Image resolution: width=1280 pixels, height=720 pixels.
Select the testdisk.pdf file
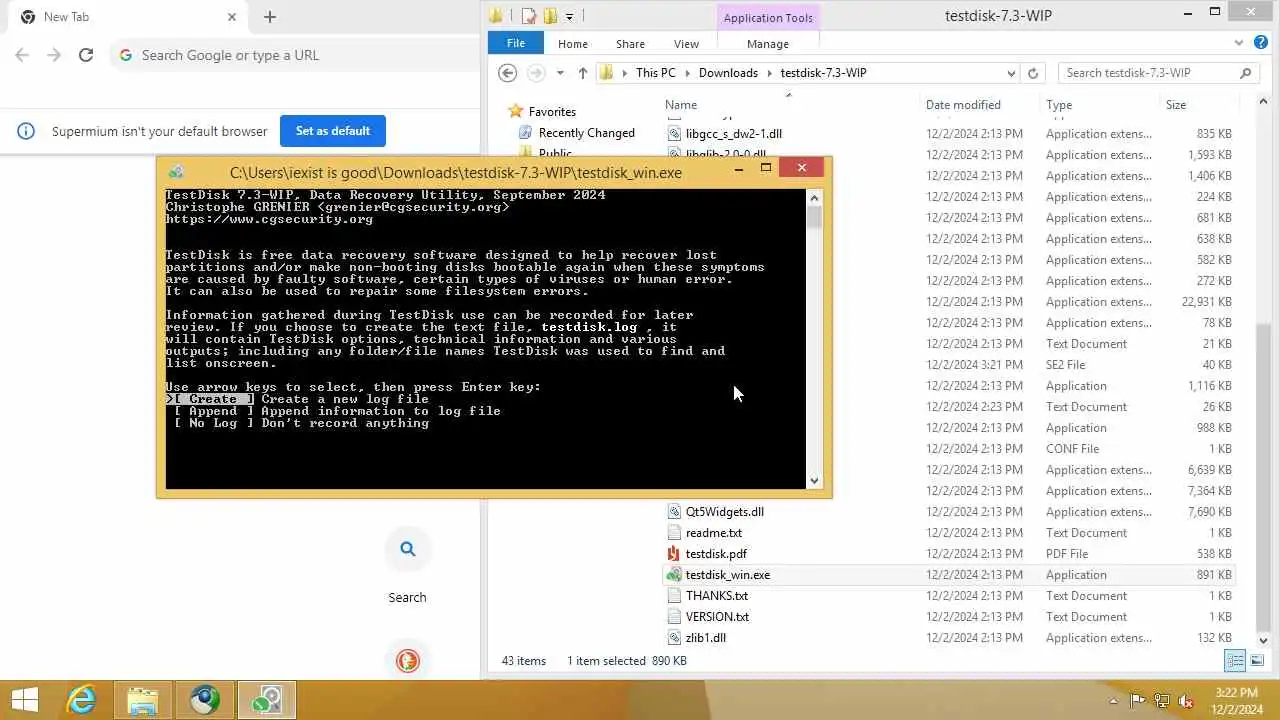[716, 554]
